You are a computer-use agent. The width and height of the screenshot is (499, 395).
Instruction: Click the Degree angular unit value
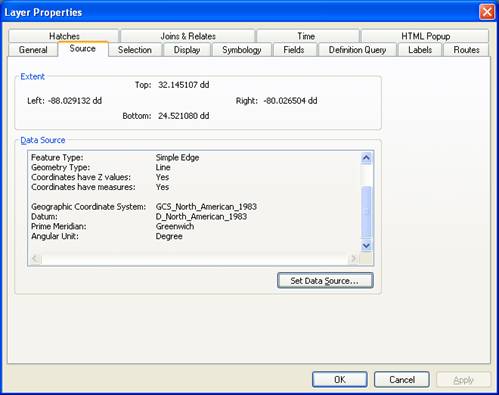click(169, 236)
